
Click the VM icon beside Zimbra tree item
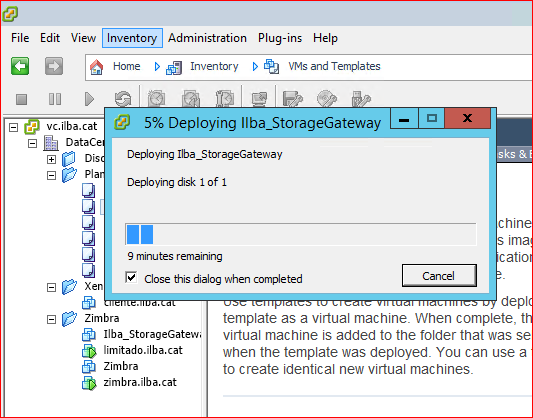pyautogui.click(x=89, y=367)
